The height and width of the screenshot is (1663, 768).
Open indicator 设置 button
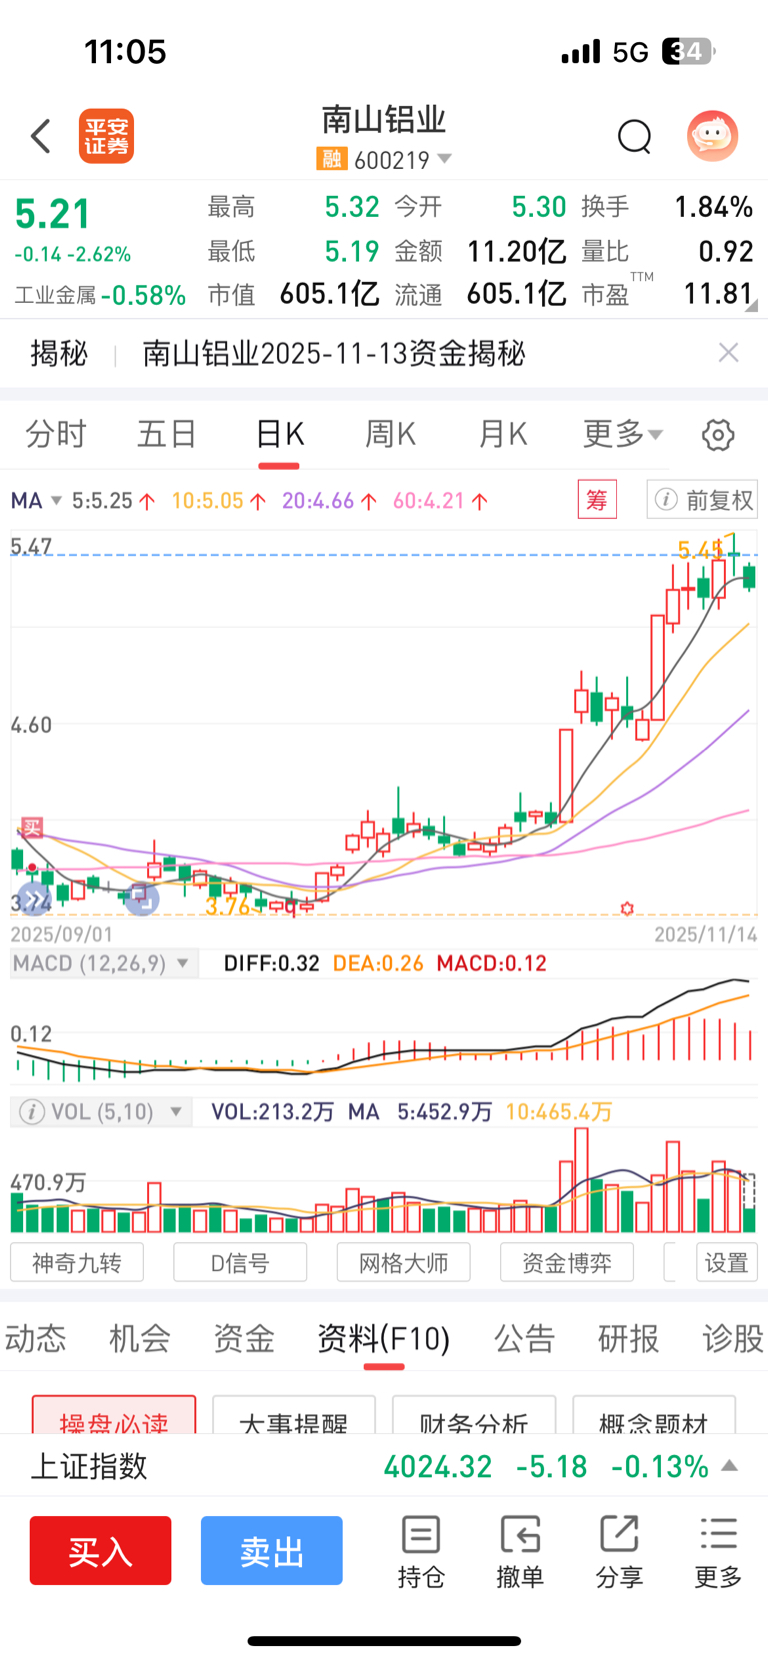727,1263
